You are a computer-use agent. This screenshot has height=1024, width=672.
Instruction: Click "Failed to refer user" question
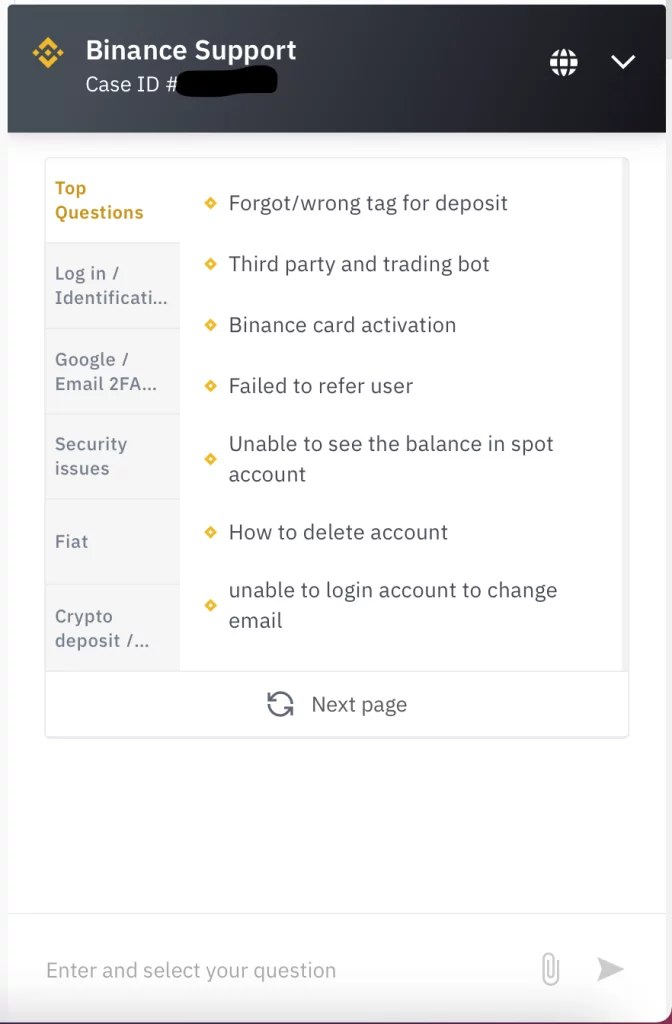pyautogui.click(x=320, y=386)
